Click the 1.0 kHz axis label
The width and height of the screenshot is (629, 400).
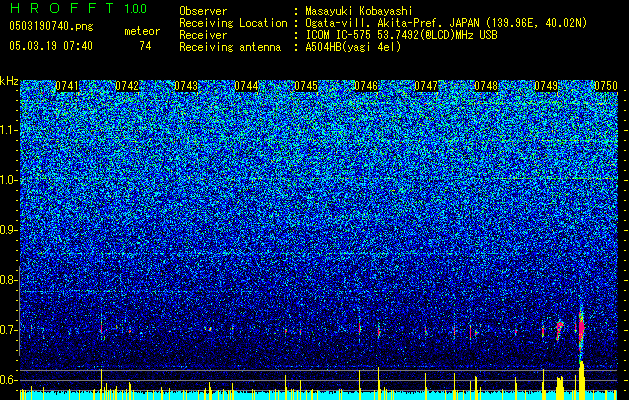click(x=9, y=180)
